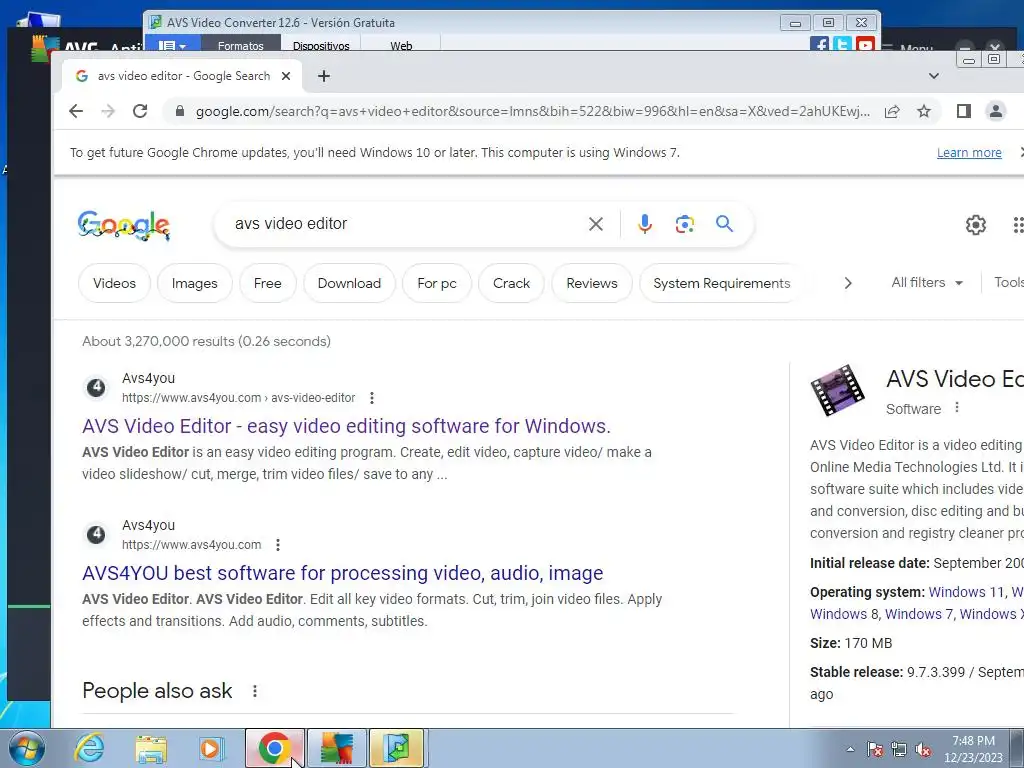Open Google quick settings gear
Viewport: 1024px width, 768px height.
tap(976, 225)
